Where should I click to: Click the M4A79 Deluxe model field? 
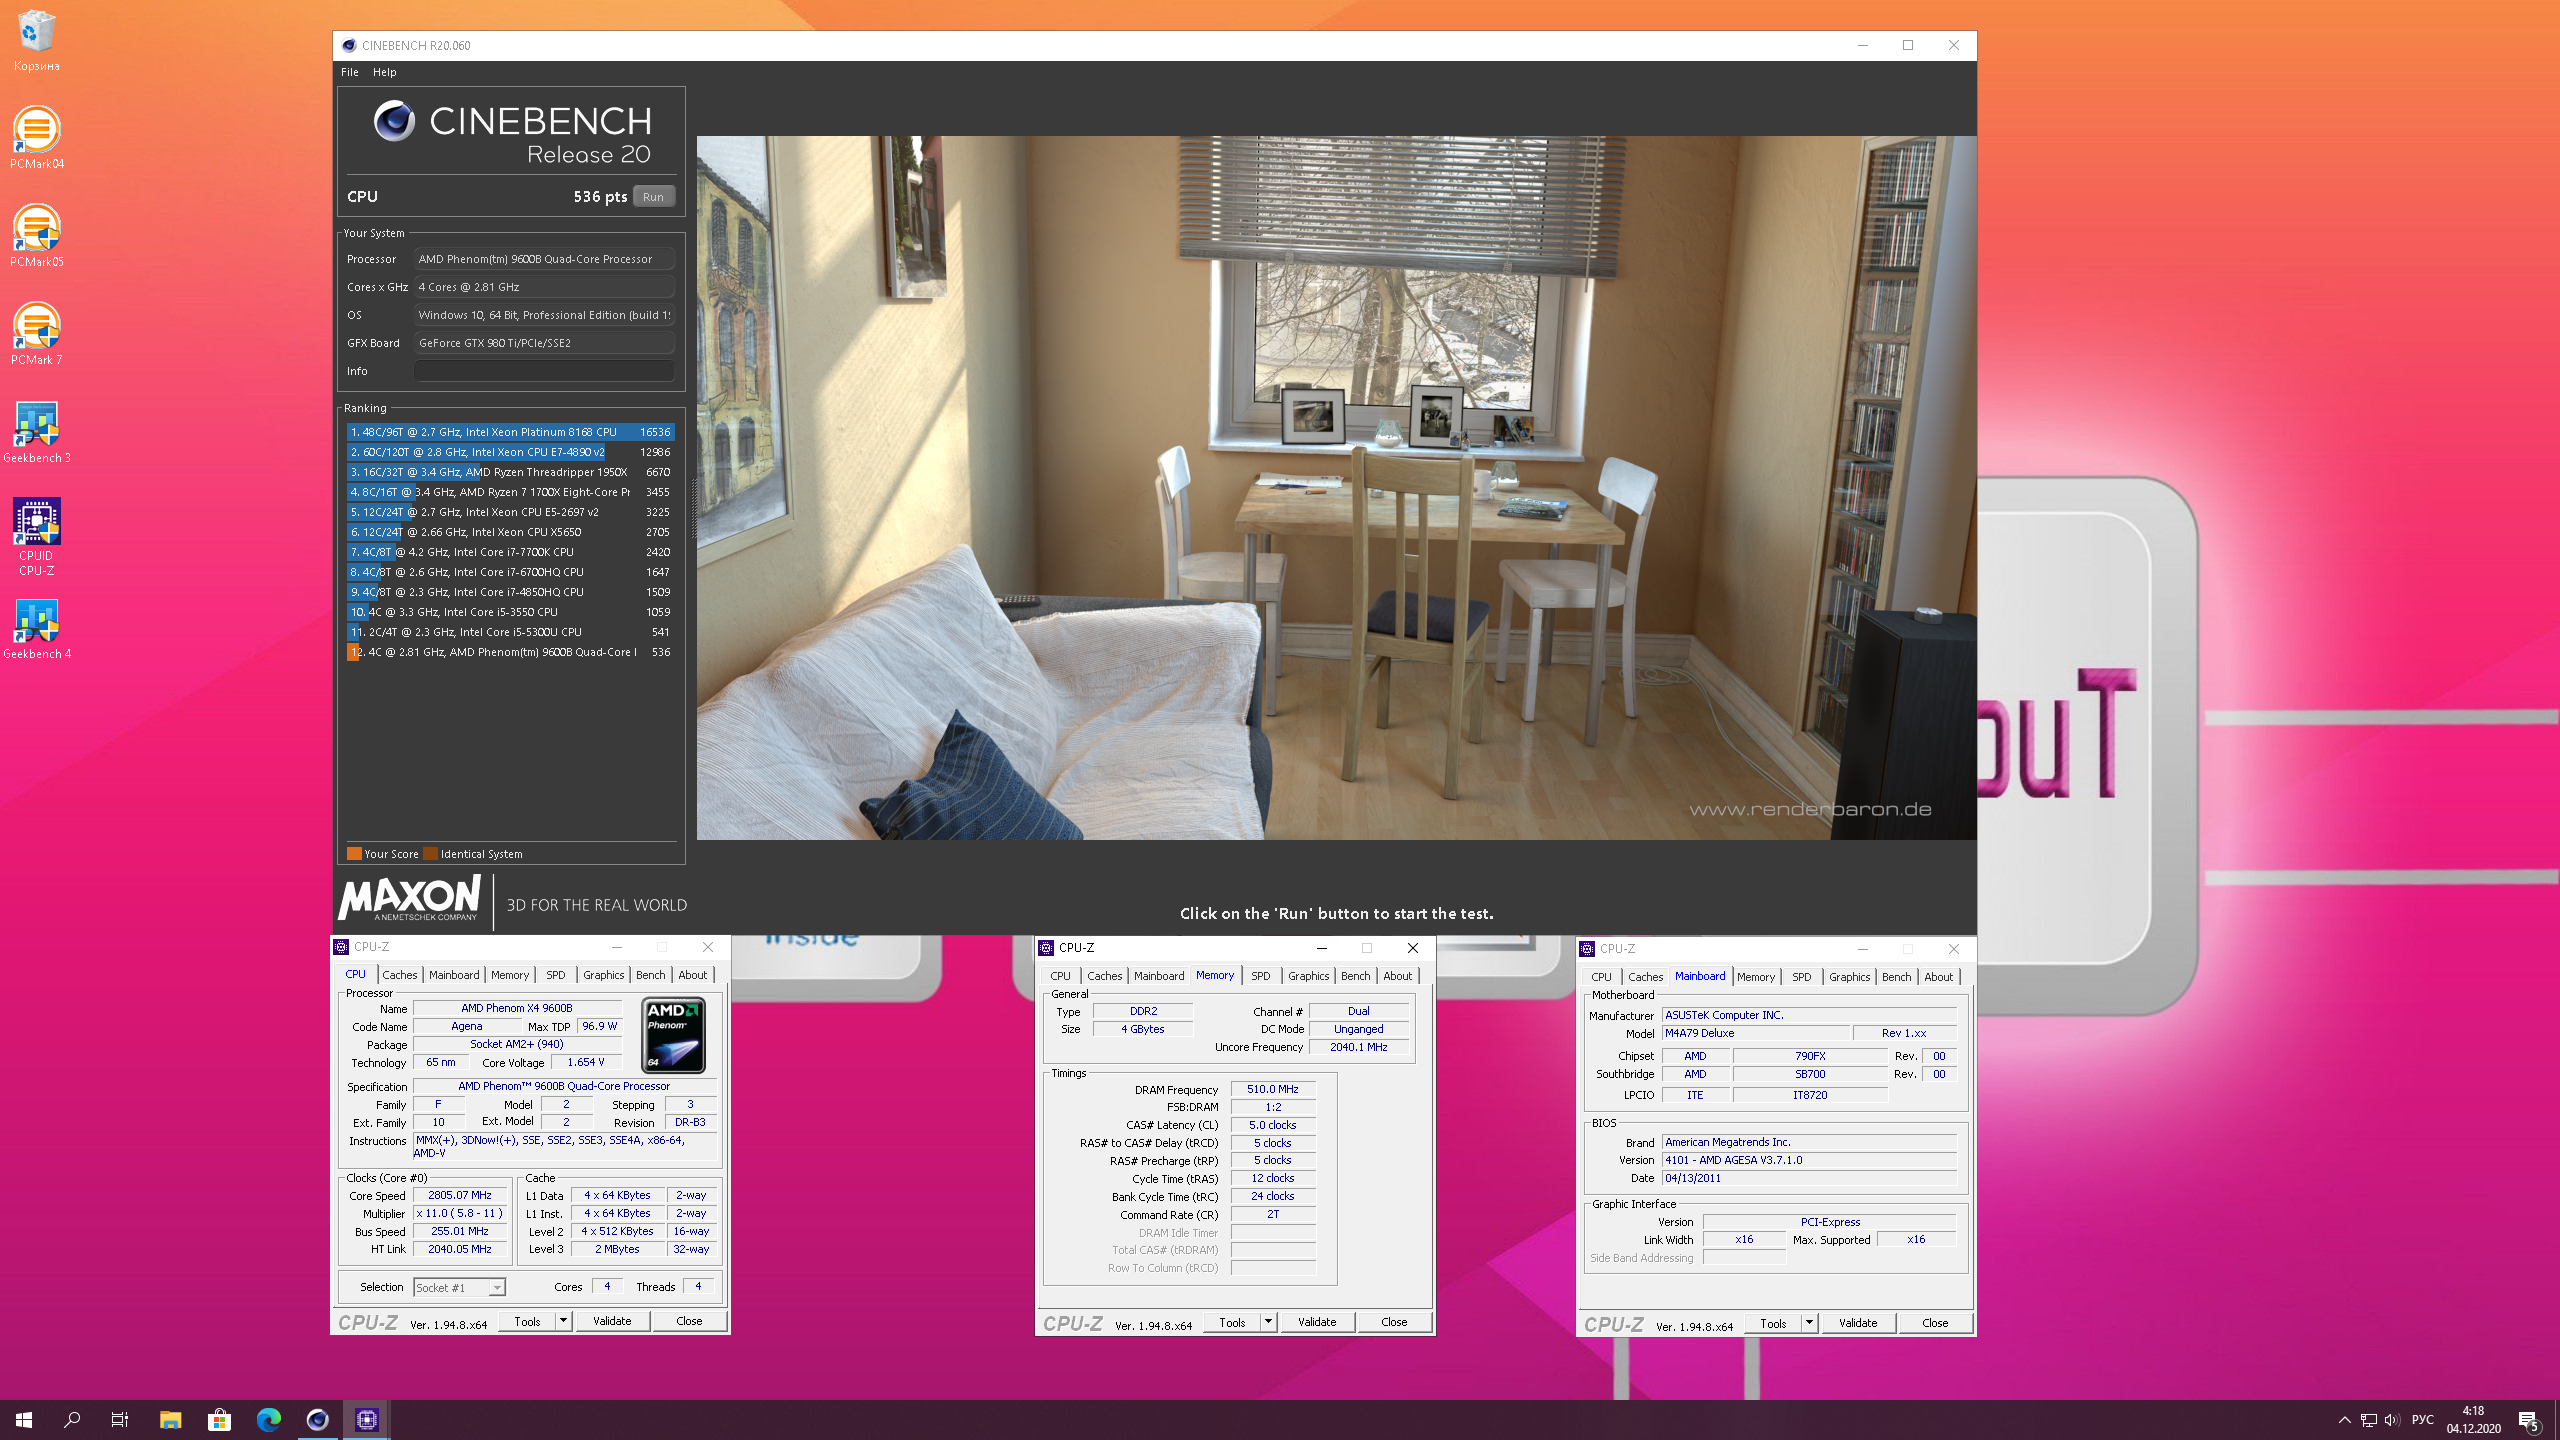click(1756, 1033)
